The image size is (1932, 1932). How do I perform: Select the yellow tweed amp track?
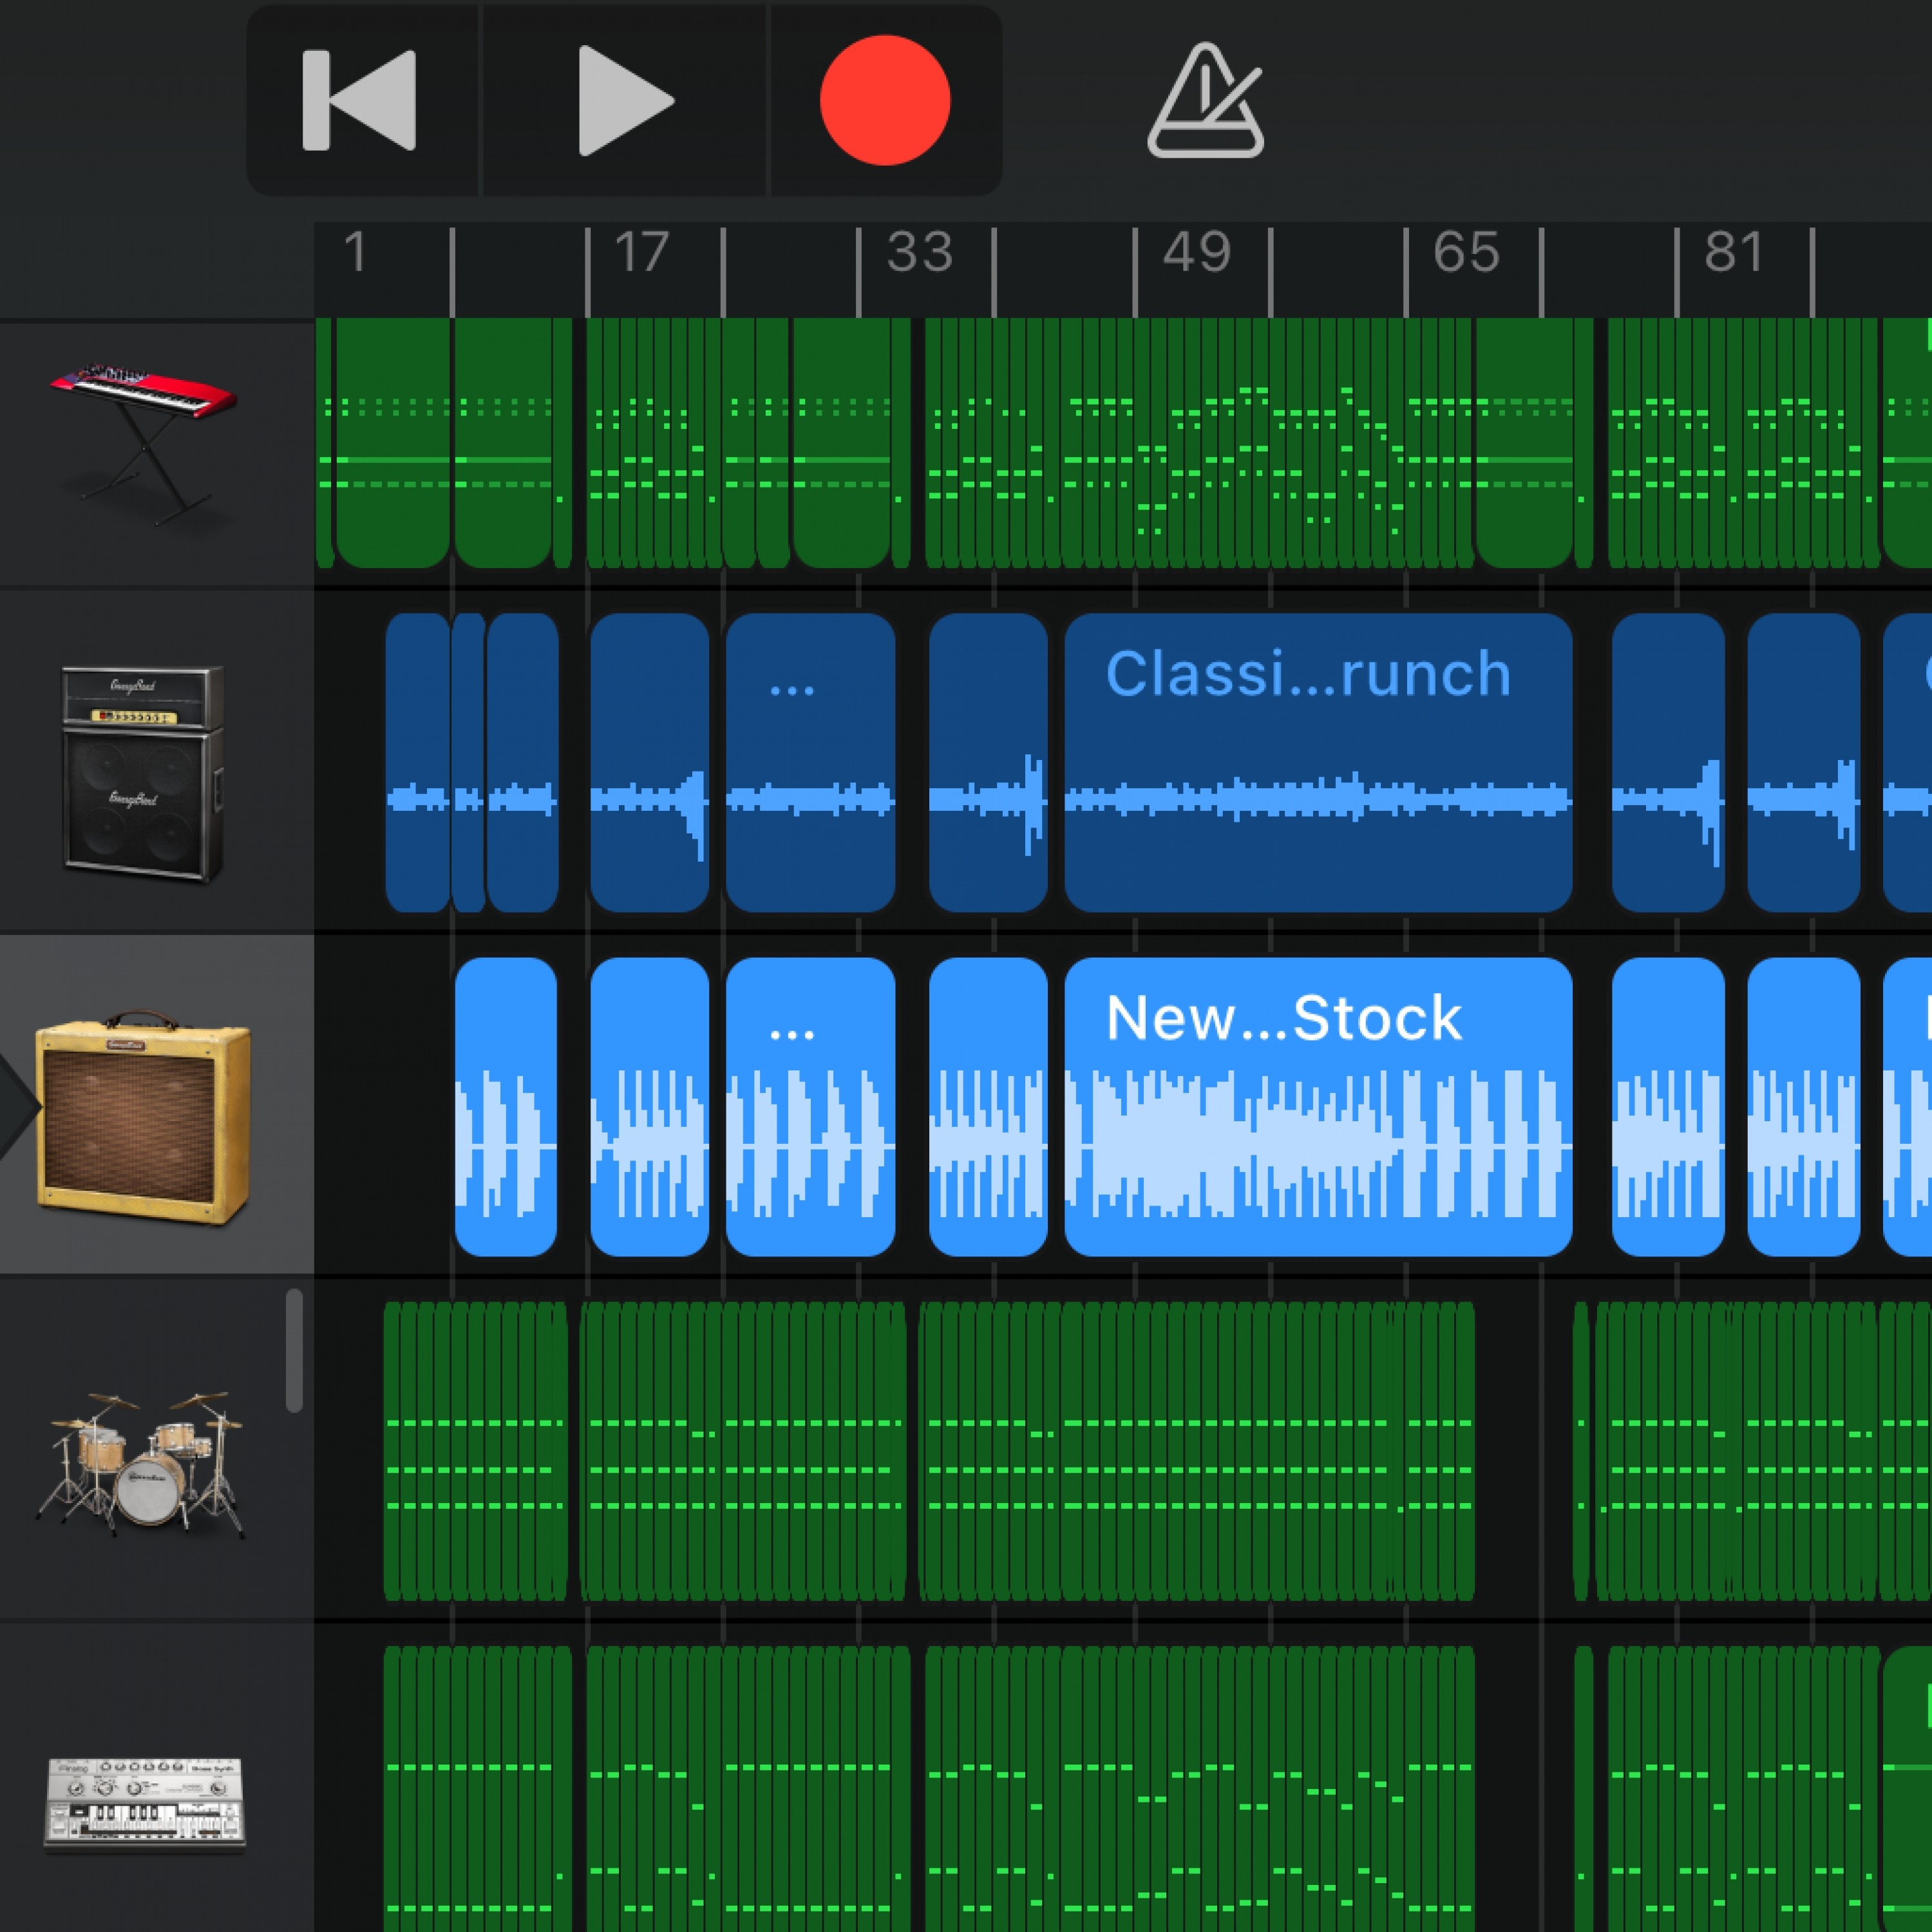click(143, 1117)
